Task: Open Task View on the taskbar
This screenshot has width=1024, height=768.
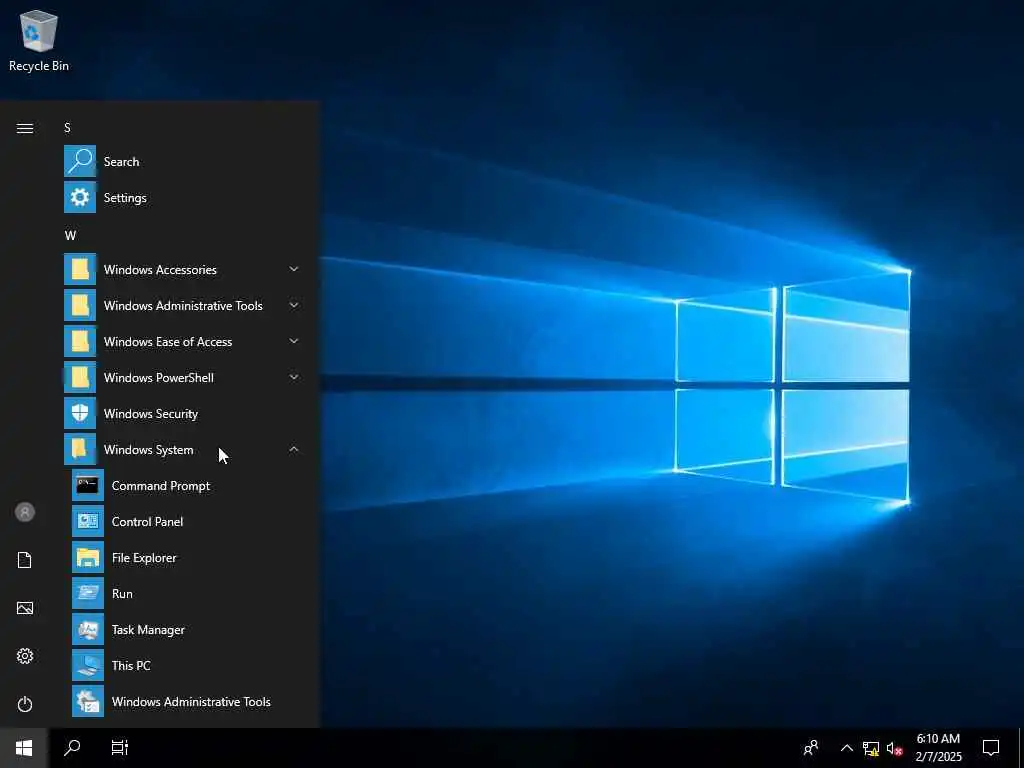Action: [x=120, y=748]
